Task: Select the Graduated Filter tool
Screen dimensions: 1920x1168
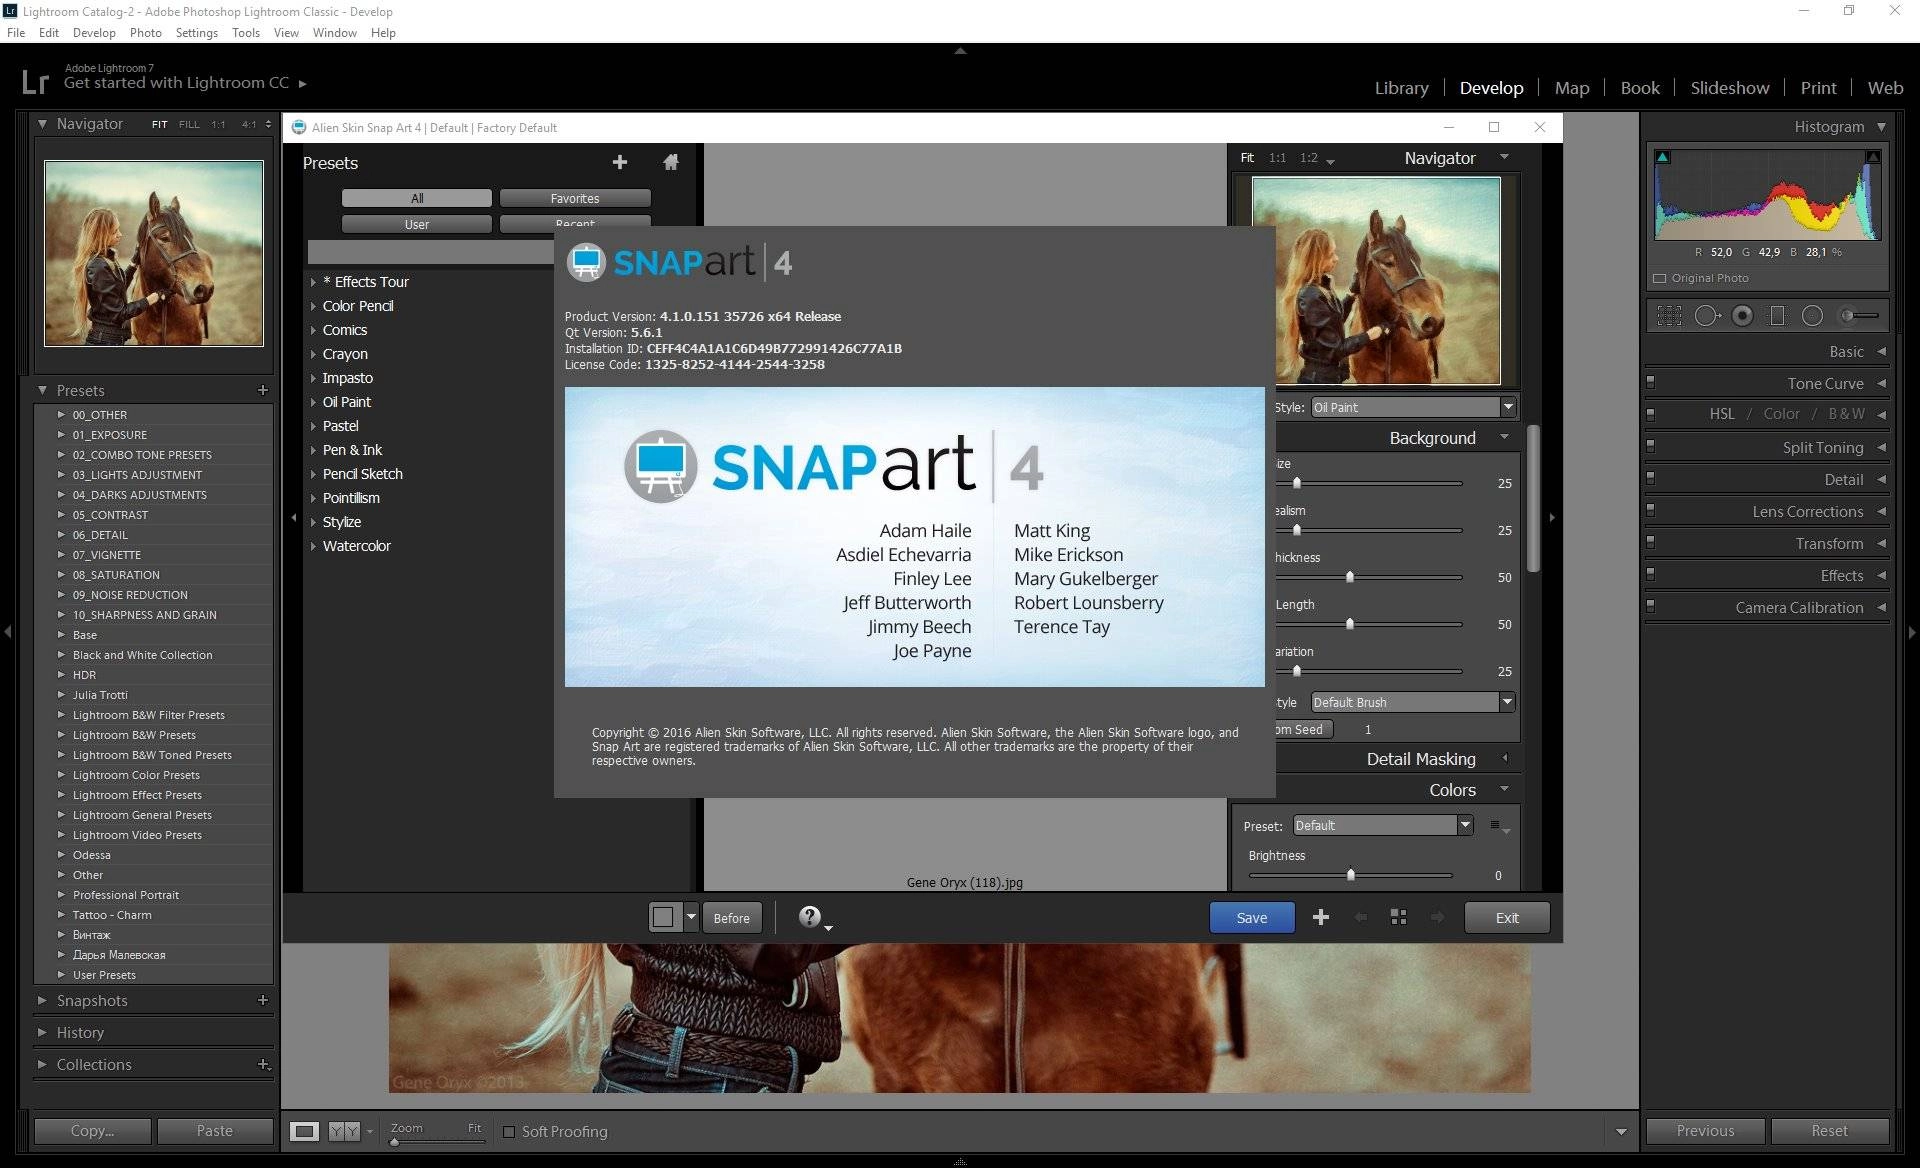Action: [1777, 316]
